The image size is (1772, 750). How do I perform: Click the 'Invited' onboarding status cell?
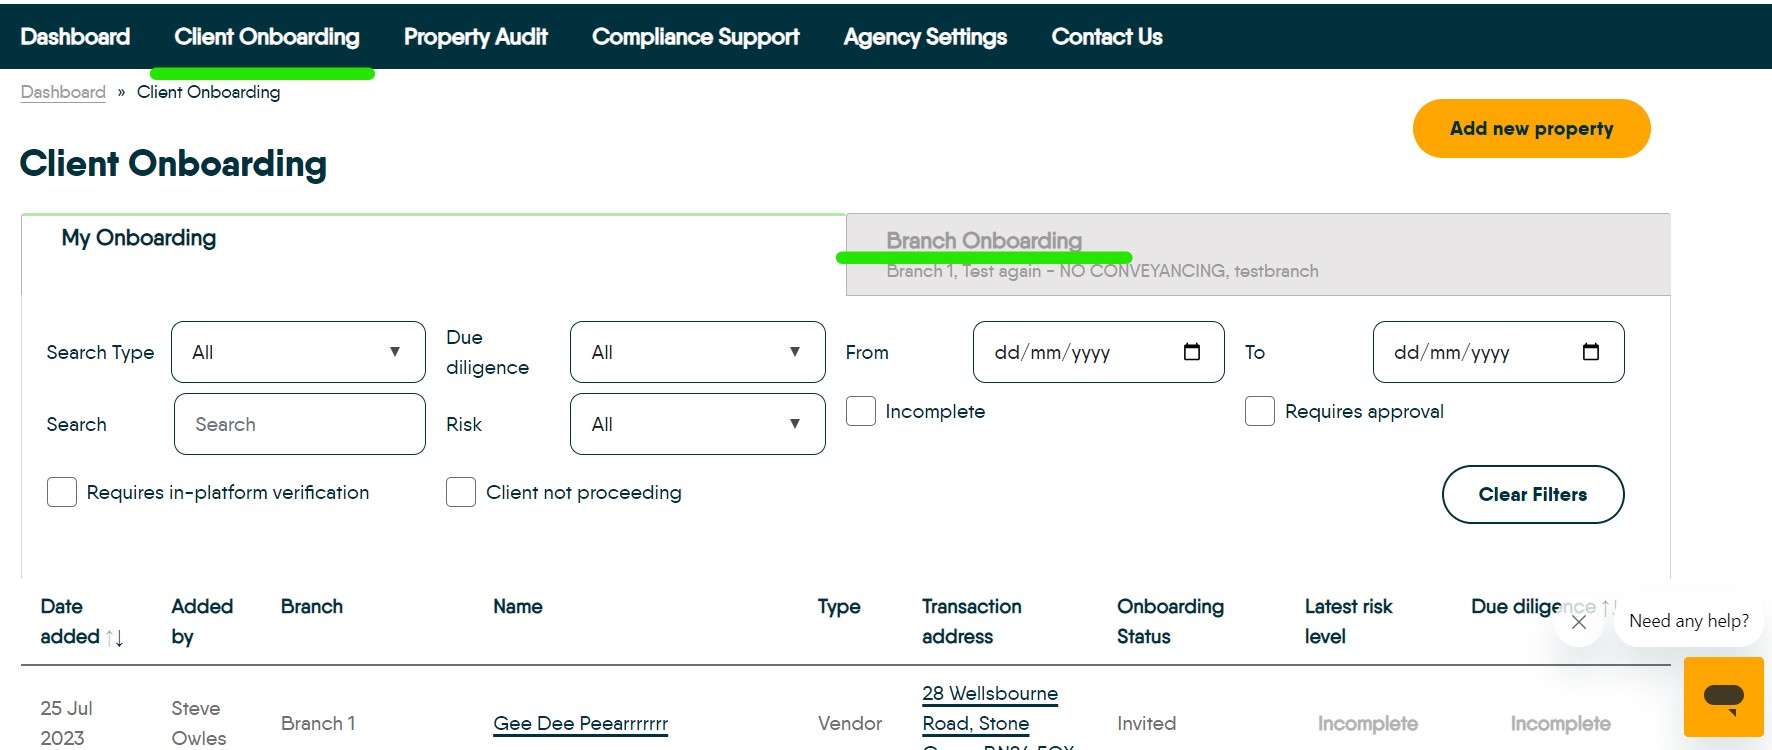point(1146,723)
